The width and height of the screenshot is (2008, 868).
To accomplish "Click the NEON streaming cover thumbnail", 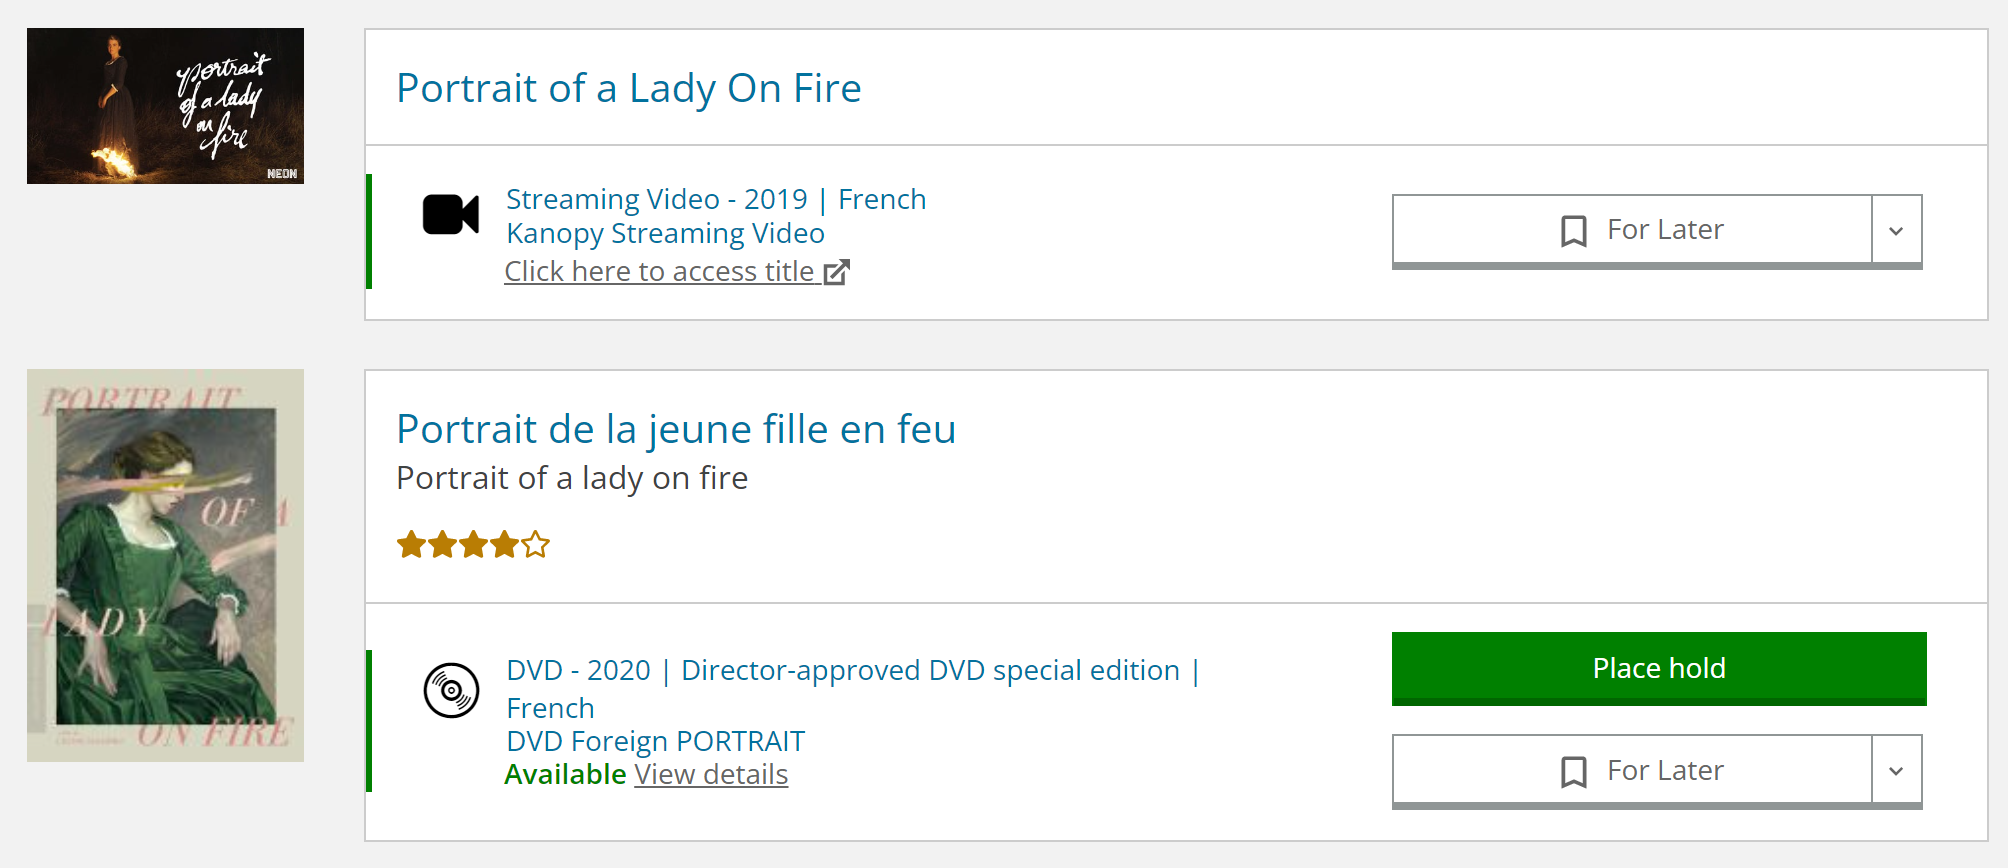I will [165, 106].
